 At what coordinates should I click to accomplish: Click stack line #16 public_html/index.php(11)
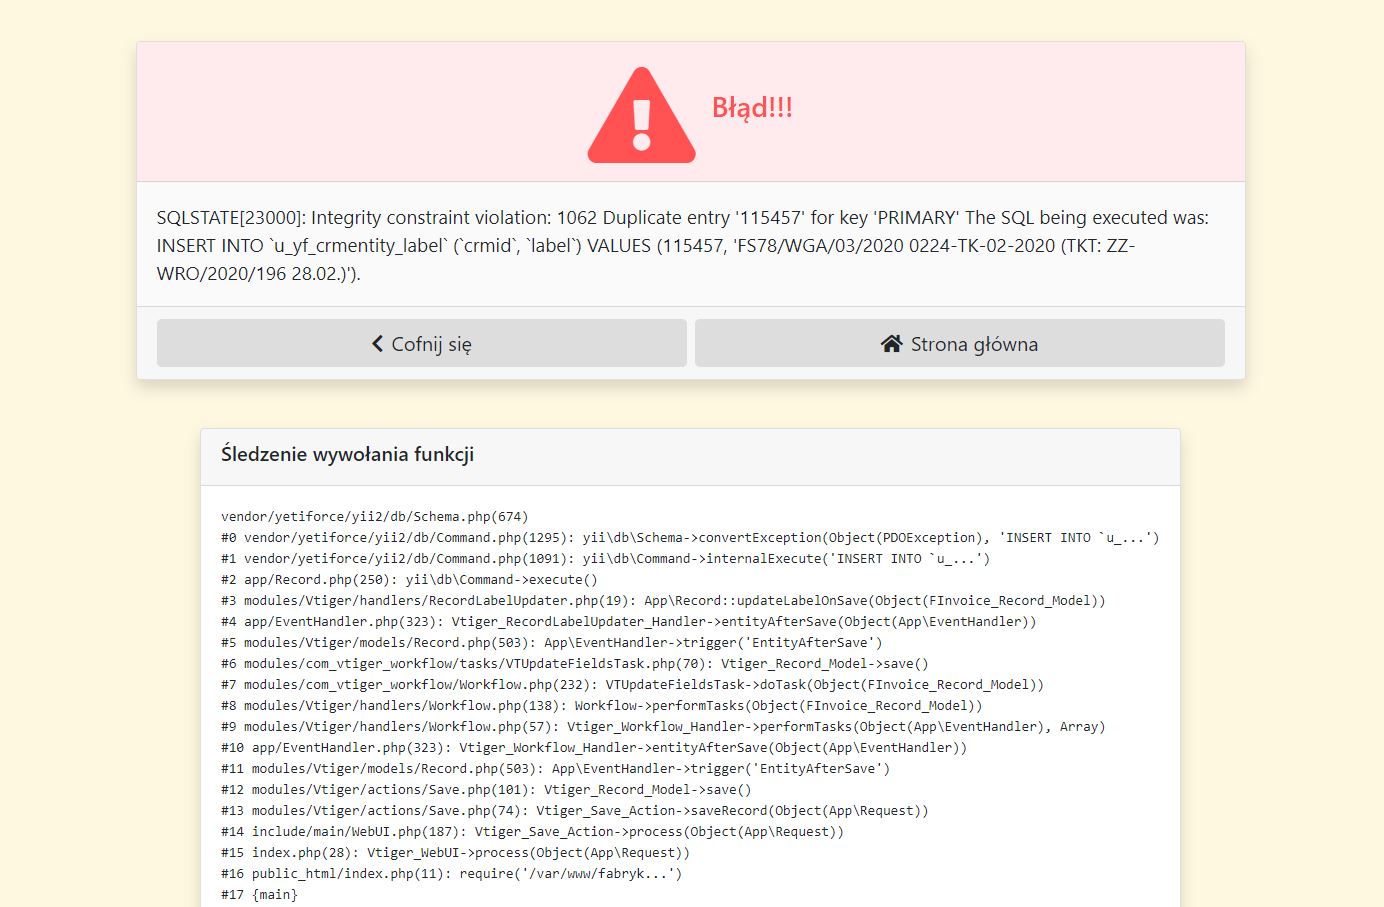[451, 874]
